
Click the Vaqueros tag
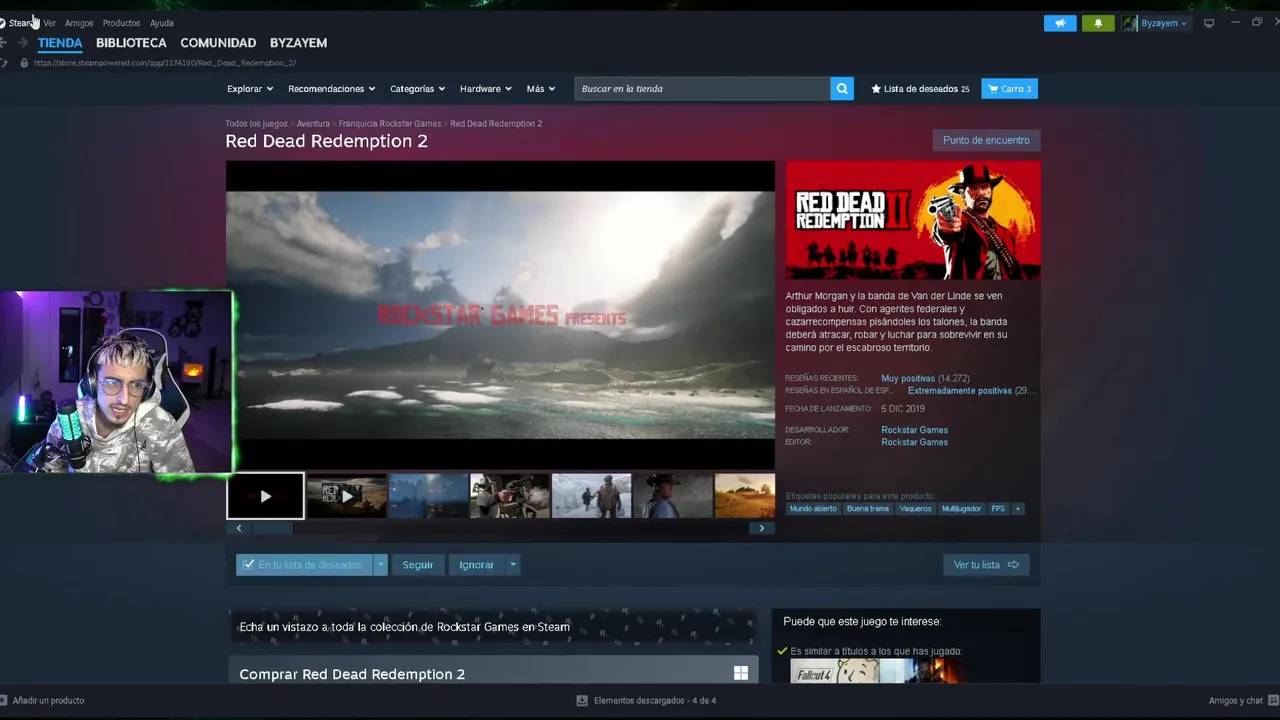[x=915, y=509]
